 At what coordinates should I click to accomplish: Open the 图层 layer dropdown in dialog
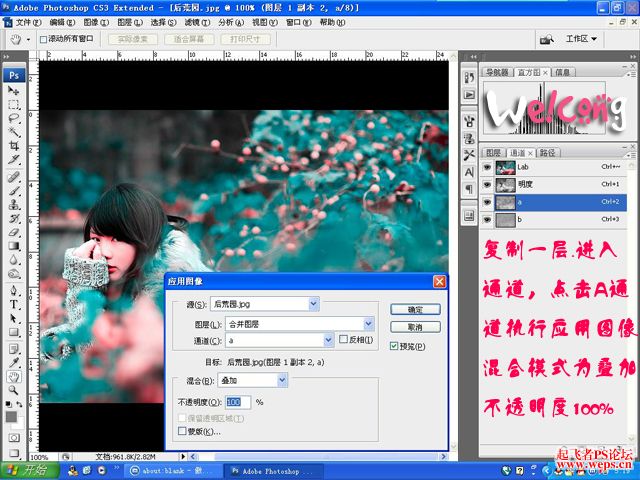pyautogui.click(x=369, y=324)
